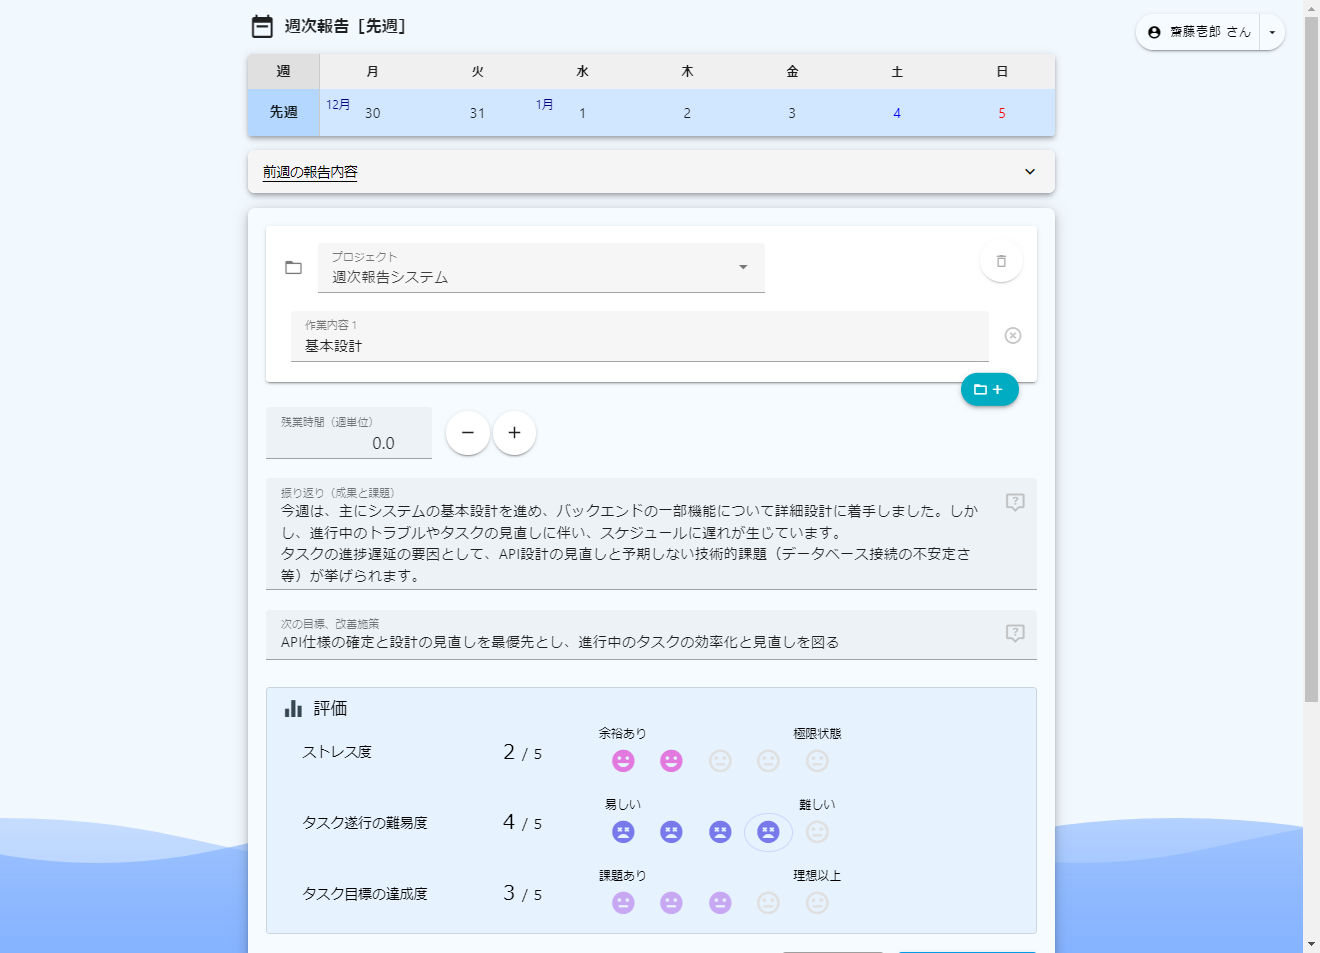Click the trash icon to delete project
This screenshot has height=953, width=1320.
point(1001,261)
